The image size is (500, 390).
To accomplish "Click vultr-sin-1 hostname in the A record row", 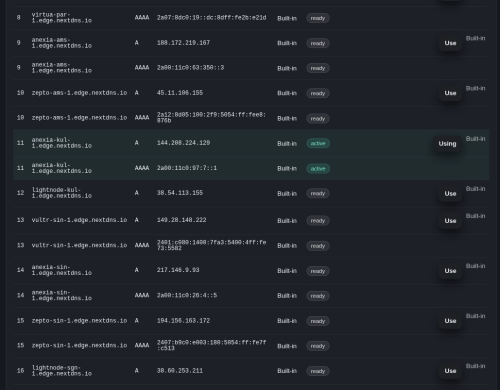I will click(79, 220).
